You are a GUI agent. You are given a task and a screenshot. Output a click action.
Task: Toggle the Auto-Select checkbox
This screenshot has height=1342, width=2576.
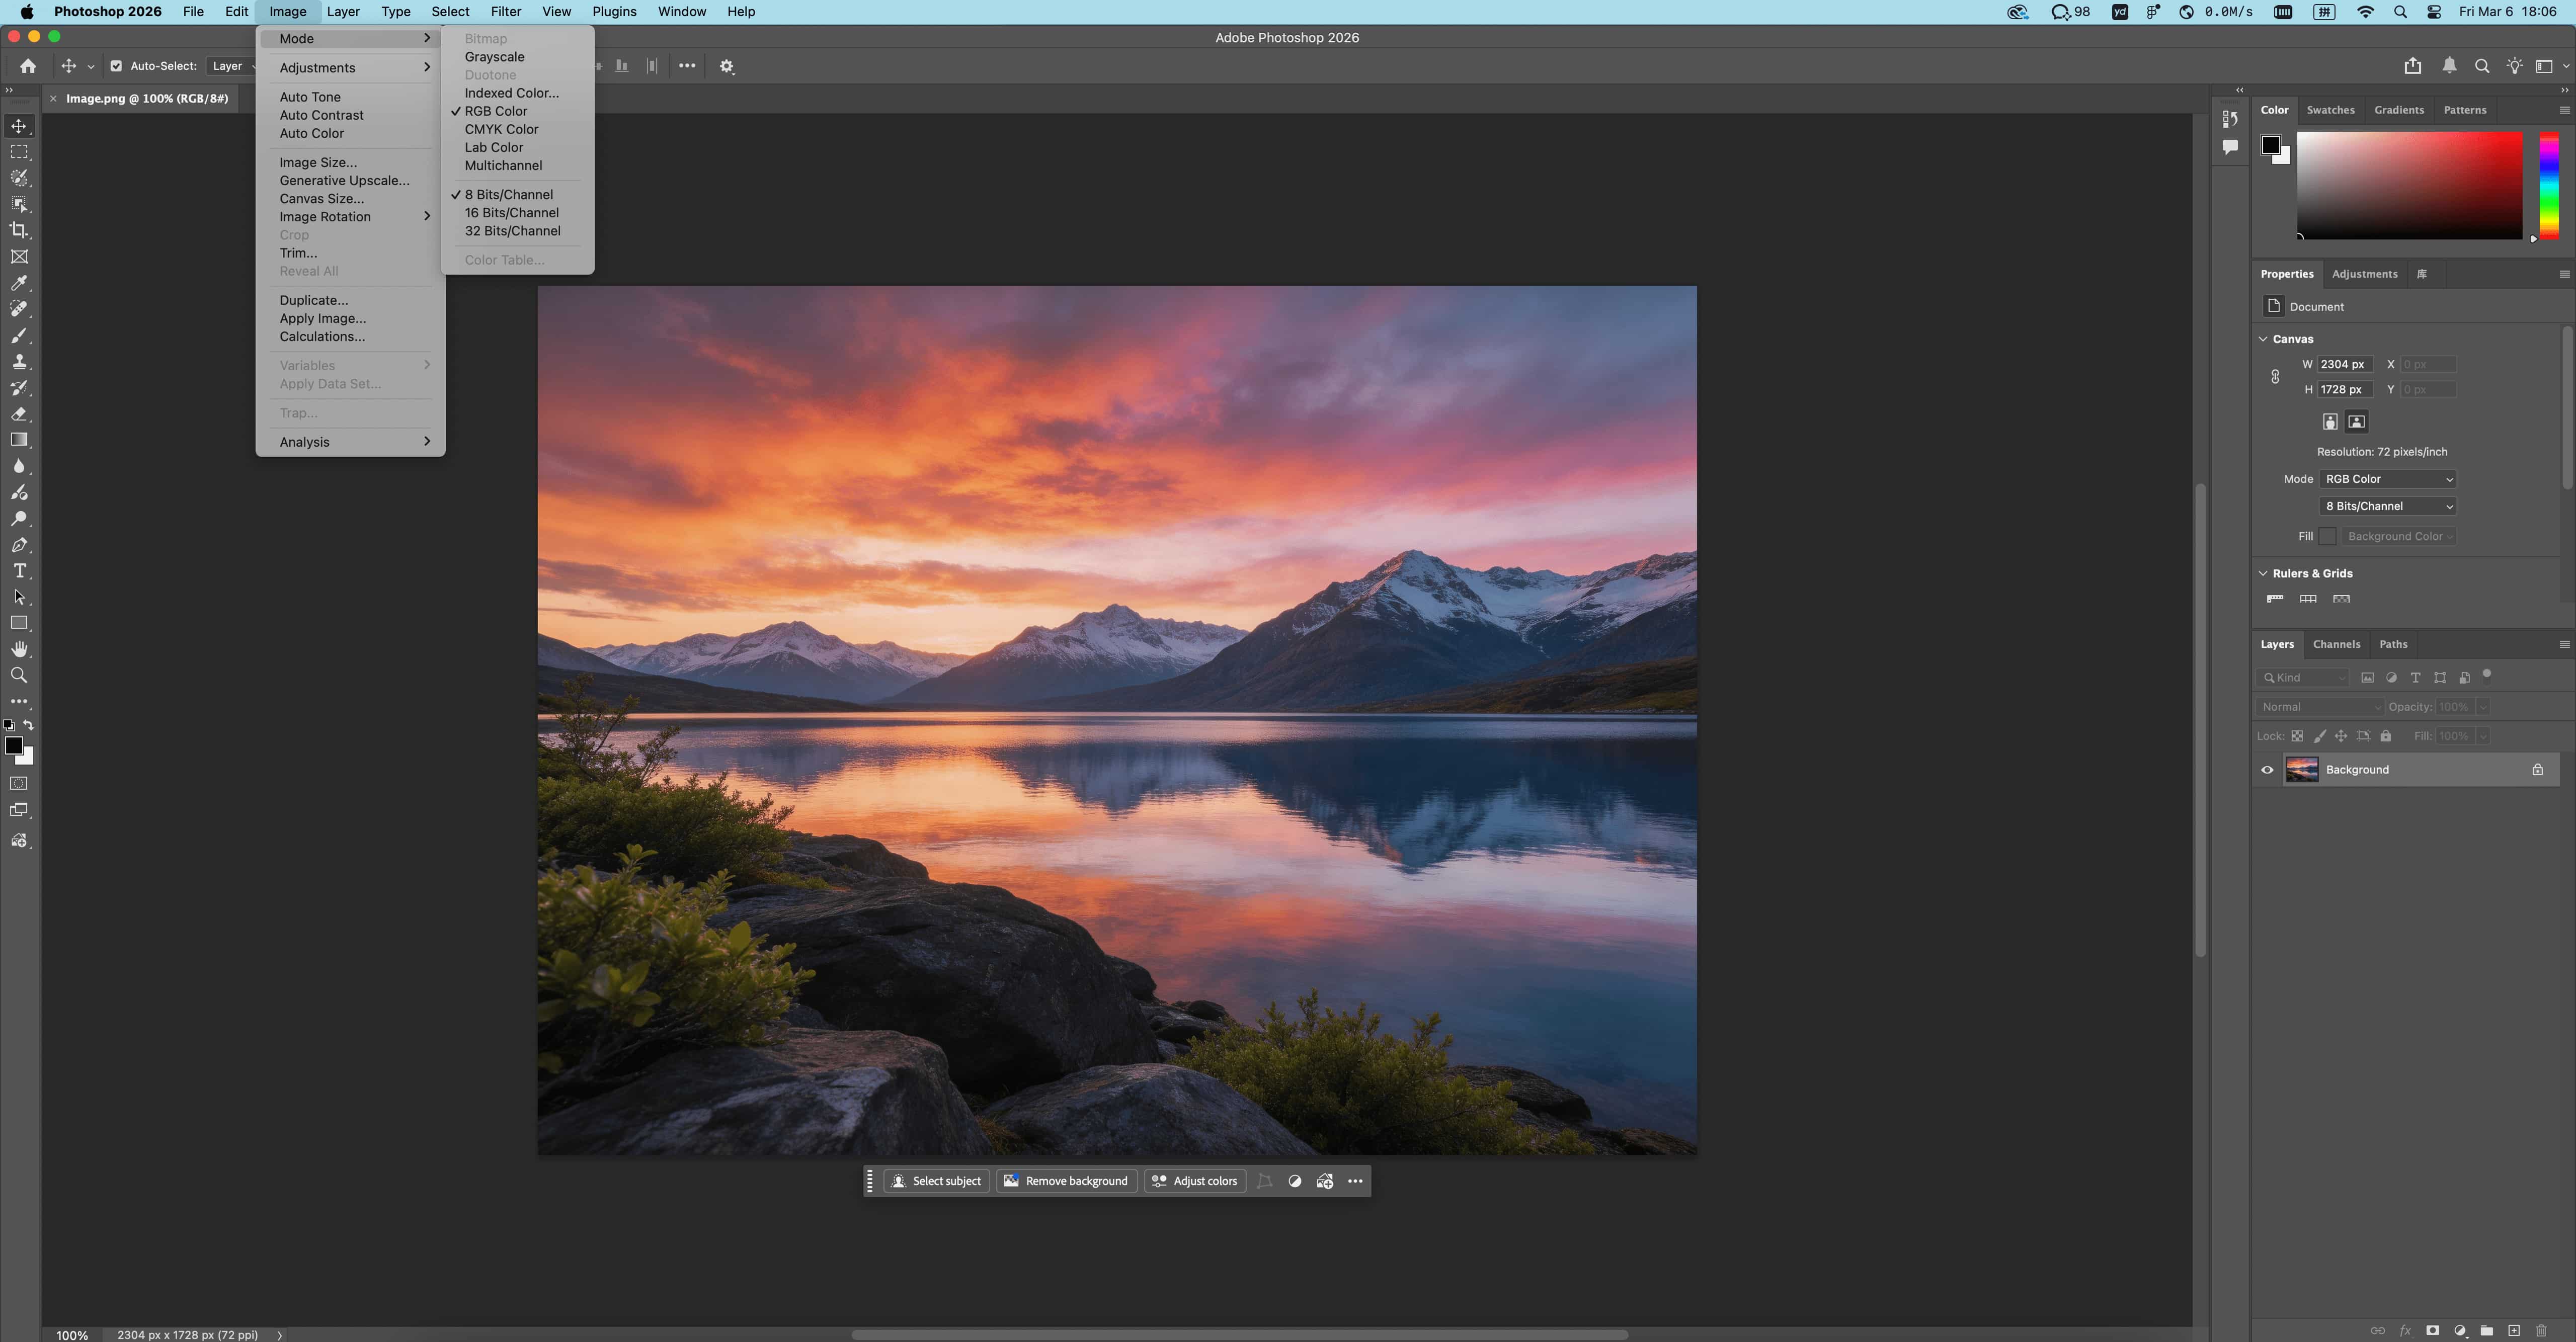pos(116,66)
